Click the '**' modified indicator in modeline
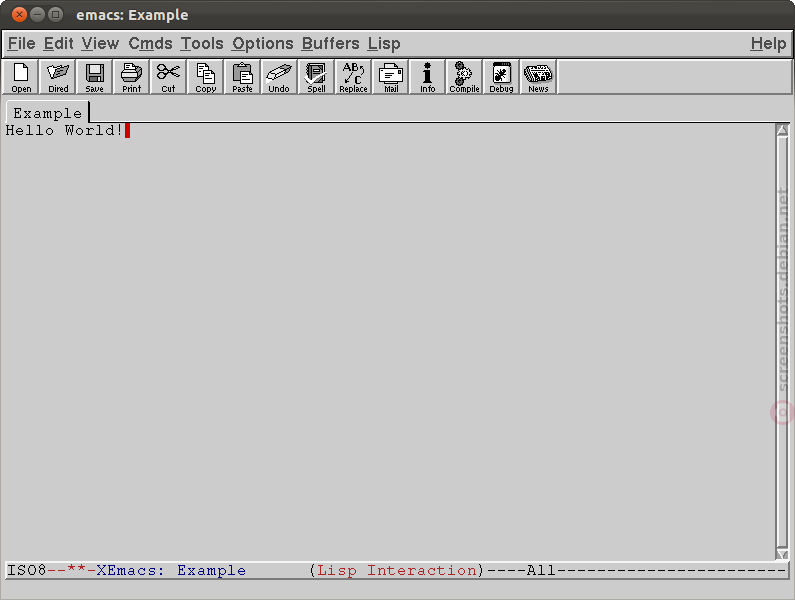The width and height of the screenshot is (795, 600). coord(76,569)
